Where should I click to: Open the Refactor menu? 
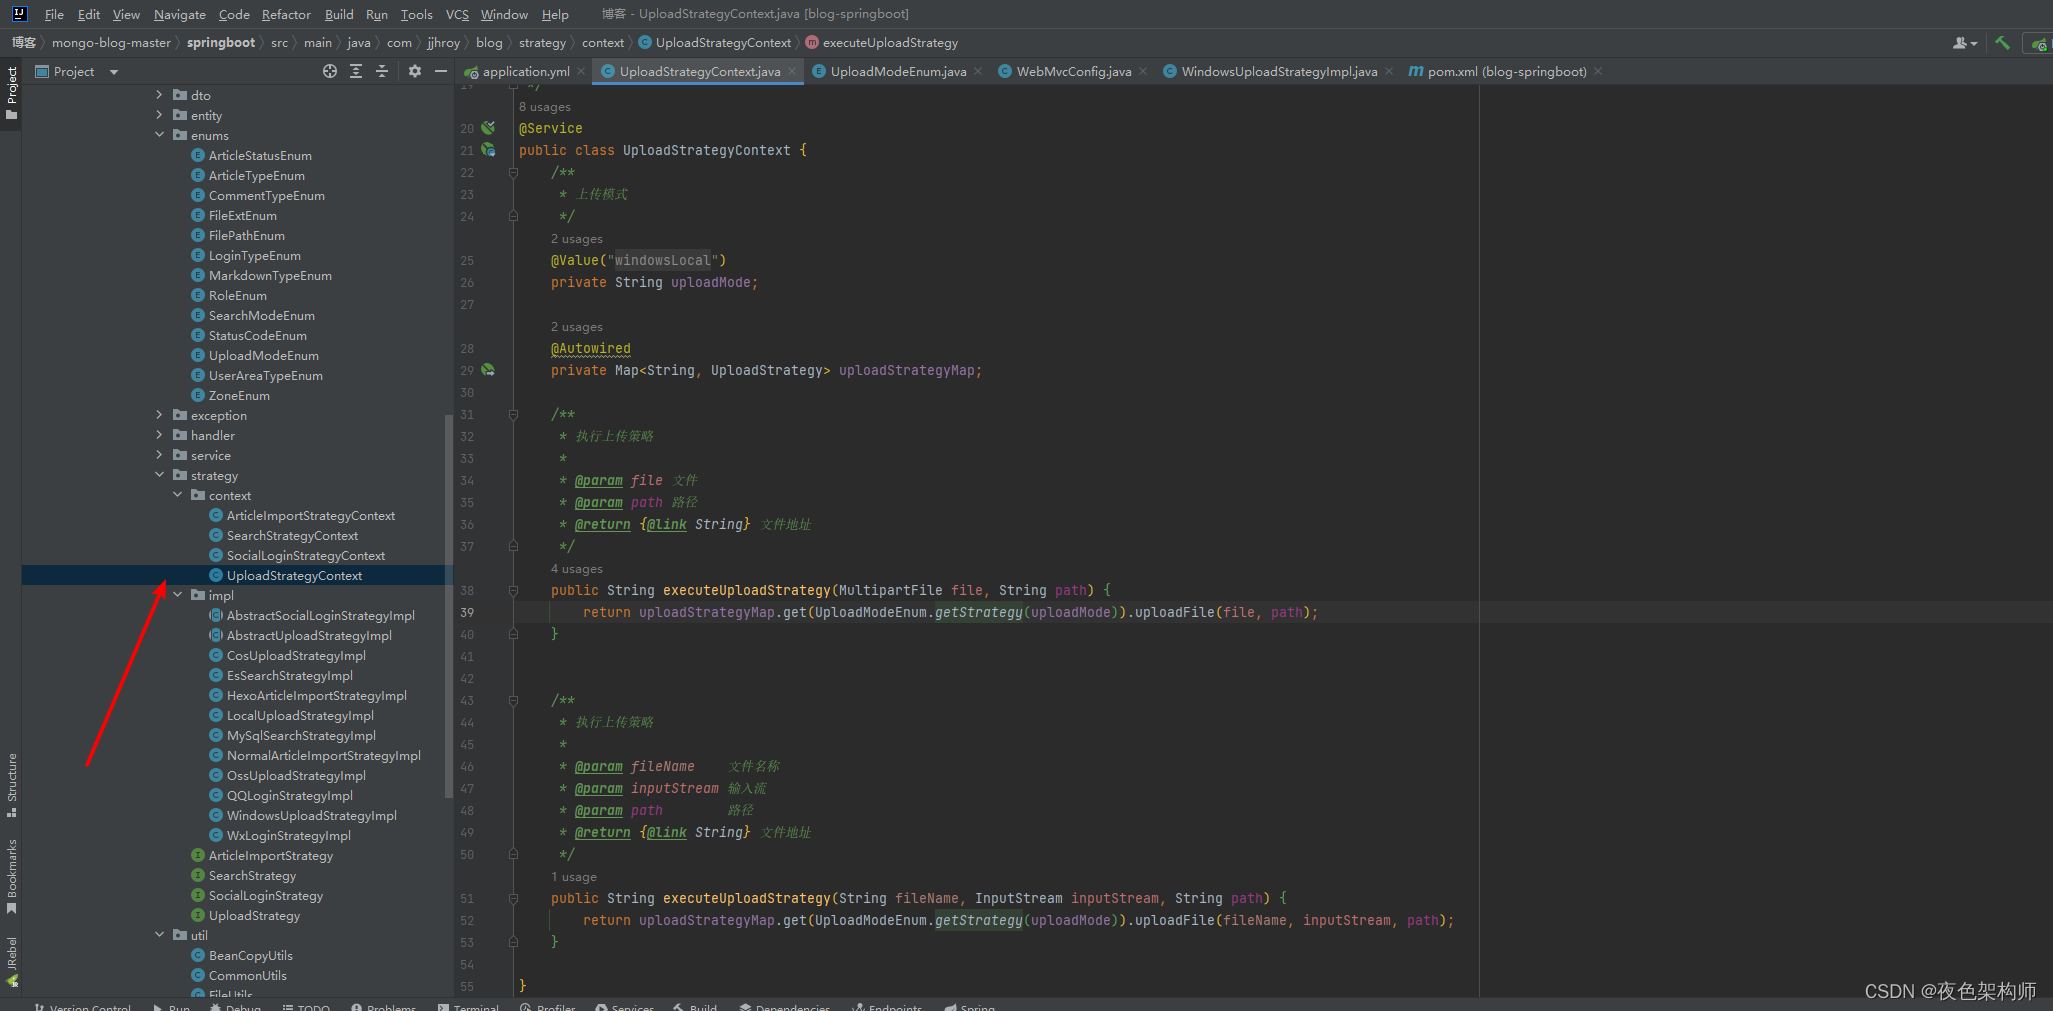tap(286, 14)
